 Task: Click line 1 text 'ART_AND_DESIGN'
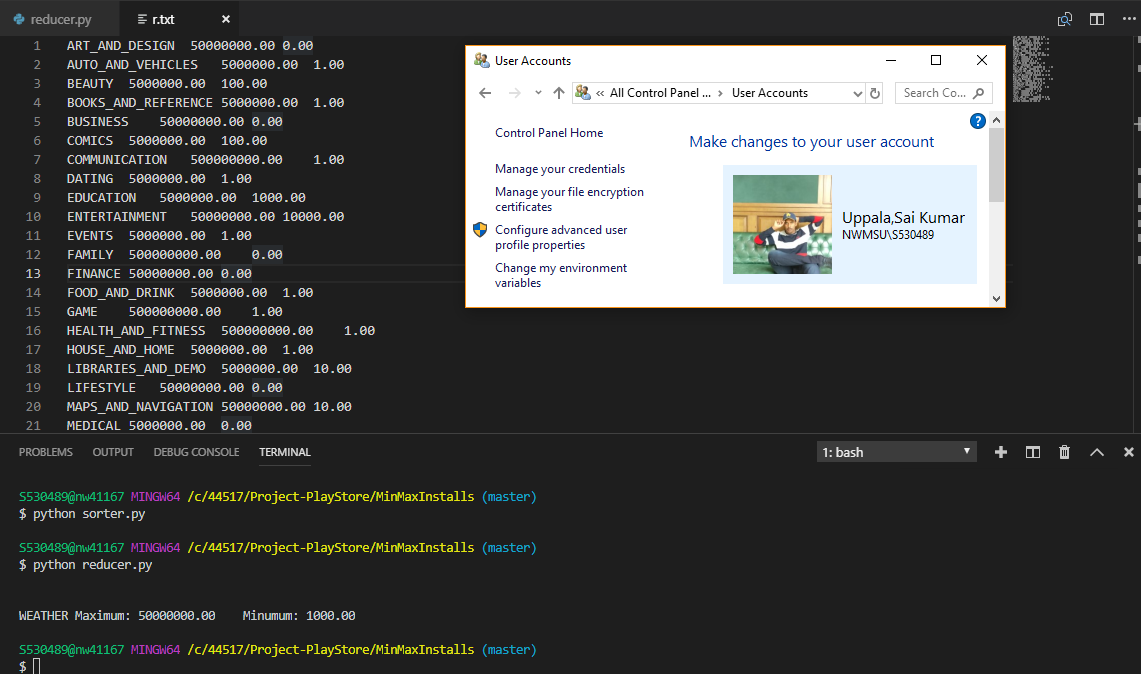click(121, 46)
